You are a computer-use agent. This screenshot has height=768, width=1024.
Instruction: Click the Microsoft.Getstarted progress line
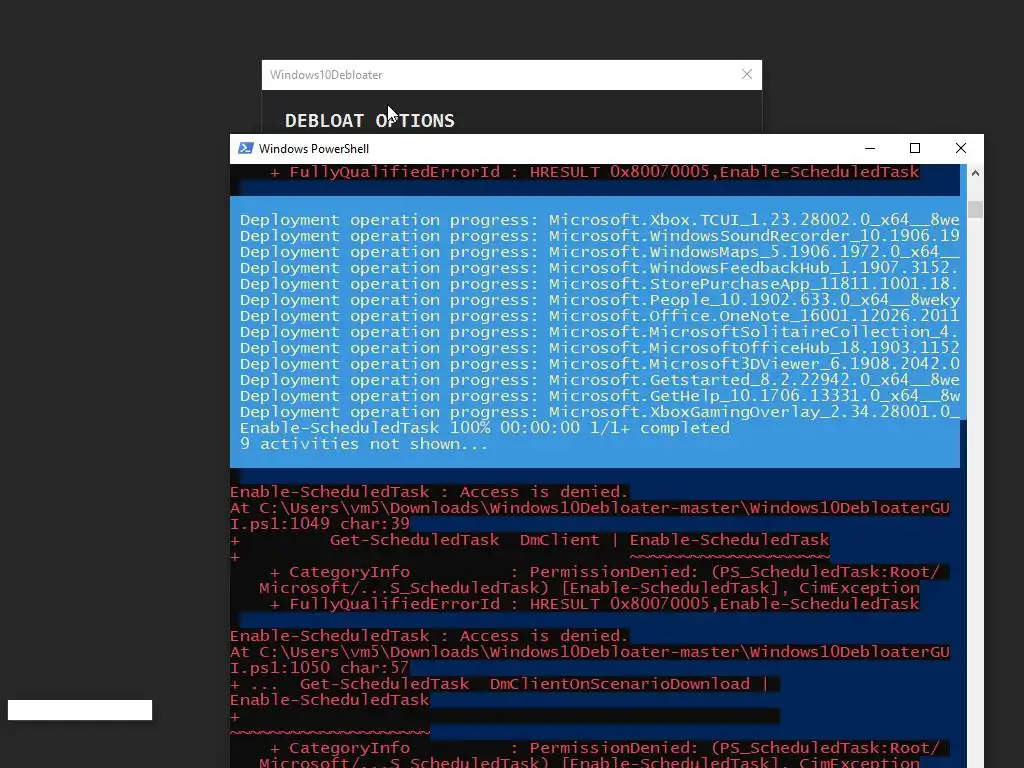click(x=600, y=380)
